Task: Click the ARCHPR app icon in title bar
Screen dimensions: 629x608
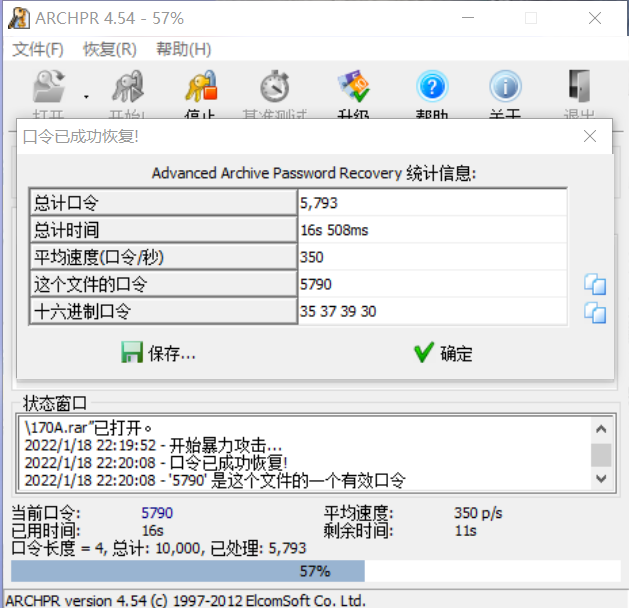Action: 19,18
